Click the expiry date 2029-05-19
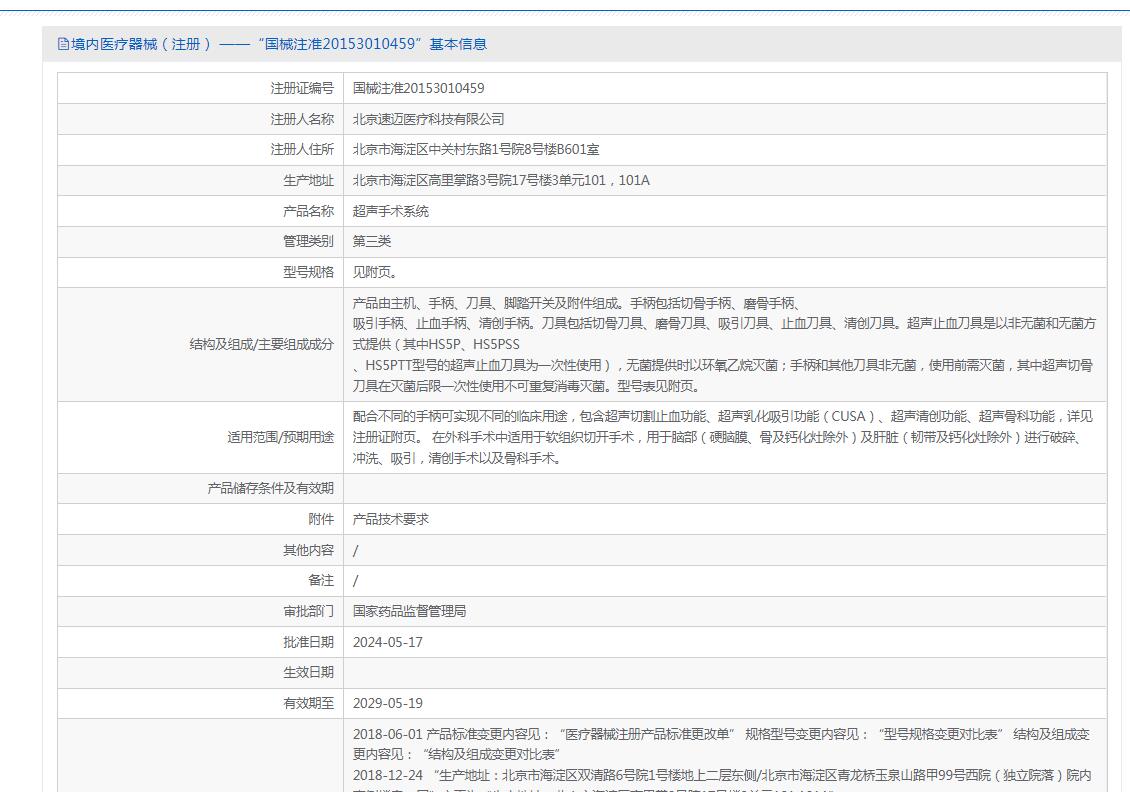Viewport: 1130px width, 792px height. click(387, 703)
